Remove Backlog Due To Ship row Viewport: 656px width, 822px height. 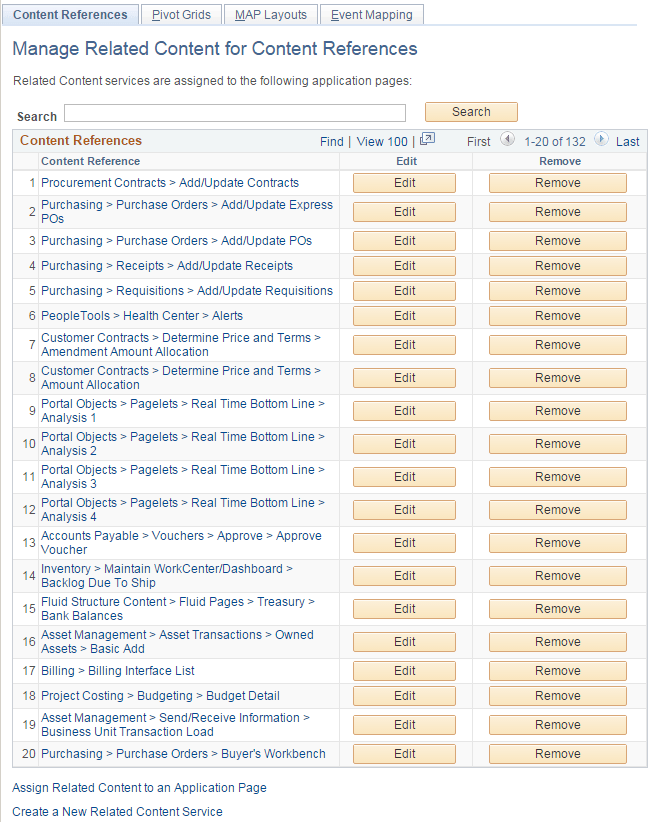557,576
